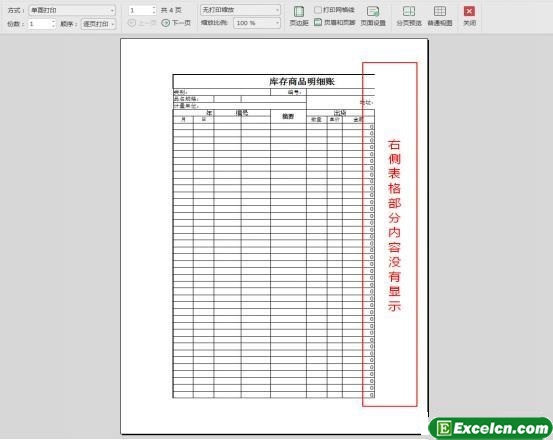The image size is (553, 440).
Task: Open 页眉和页脚 header and footer
Action: 334,23
